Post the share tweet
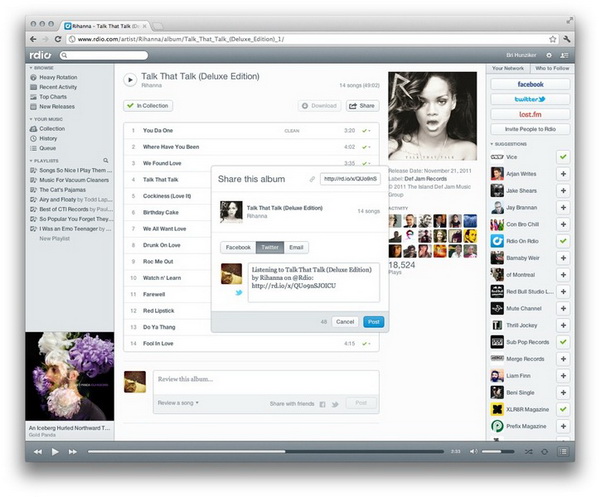 373,322
